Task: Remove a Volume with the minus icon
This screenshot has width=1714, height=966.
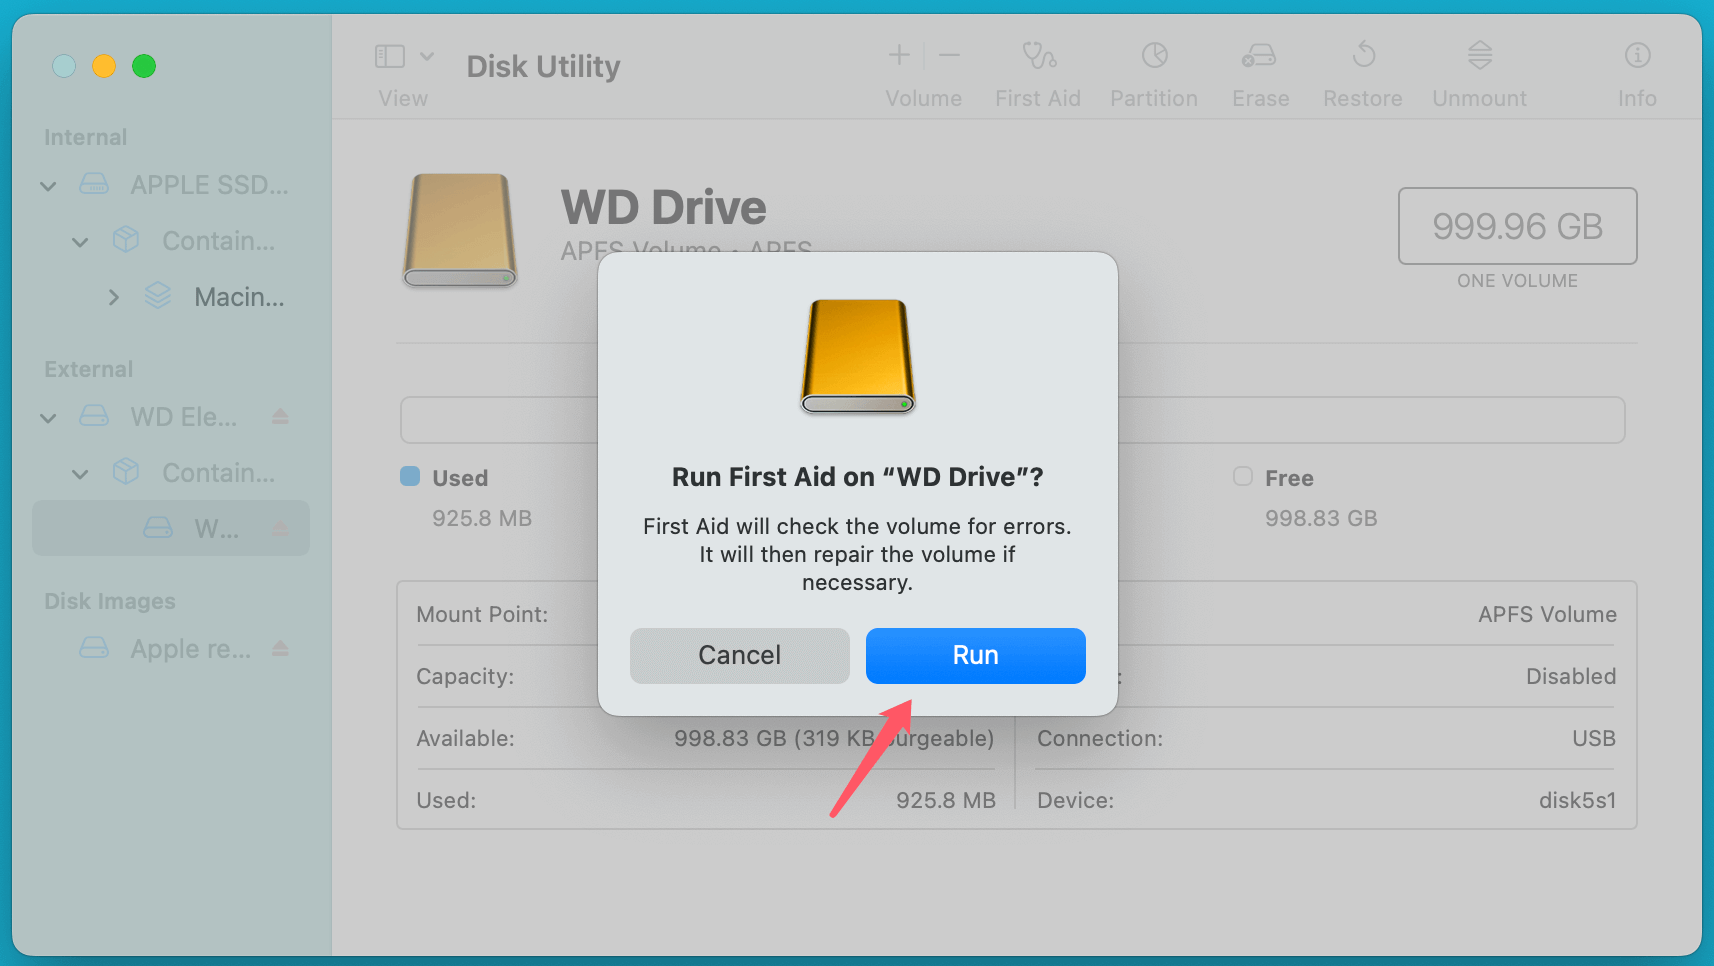Action: (x=948, y=55)
